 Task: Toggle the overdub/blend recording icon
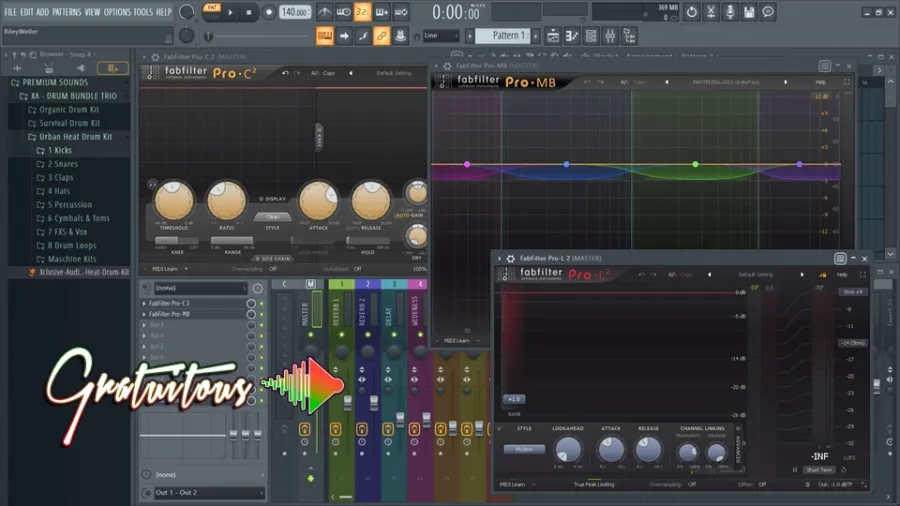coord(381,12)
